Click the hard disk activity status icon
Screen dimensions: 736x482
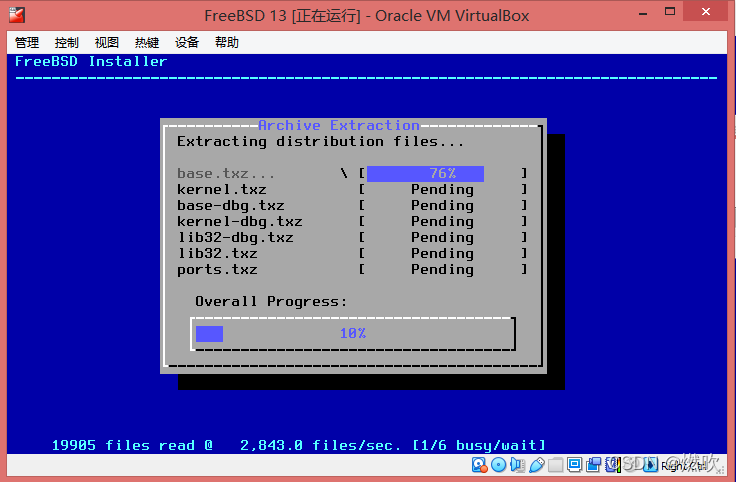[x=479, y=465]
